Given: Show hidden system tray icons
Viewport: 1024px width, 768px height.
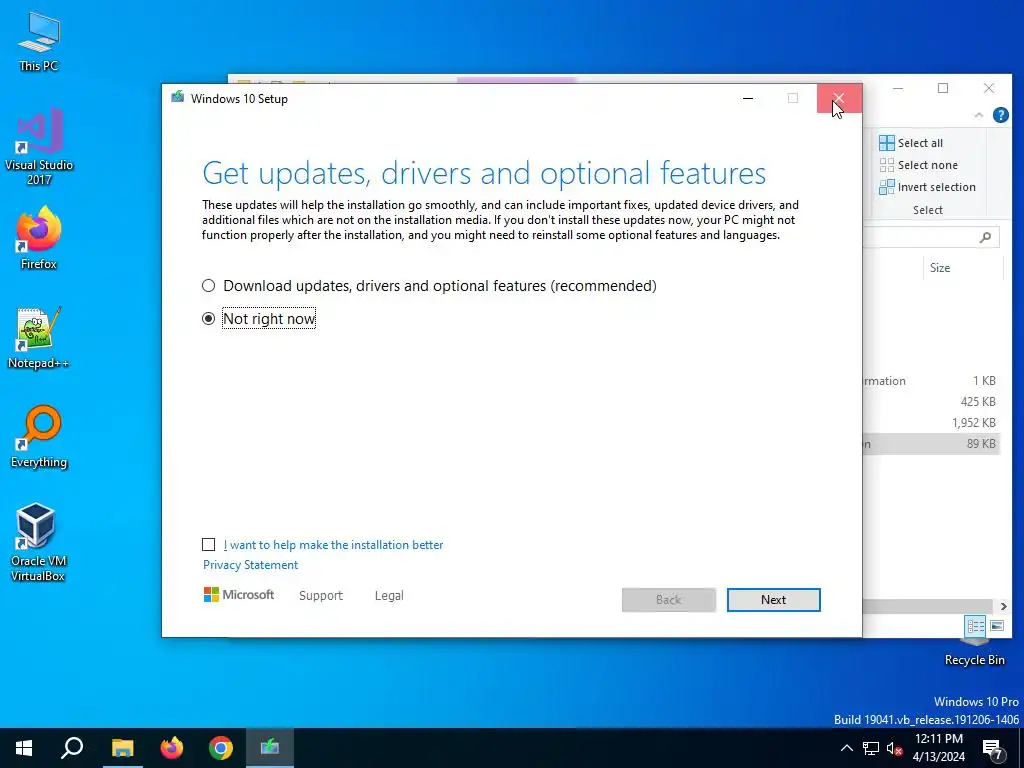Looking at the screenshot, I should pyautogui.click(x=846, y=748).
